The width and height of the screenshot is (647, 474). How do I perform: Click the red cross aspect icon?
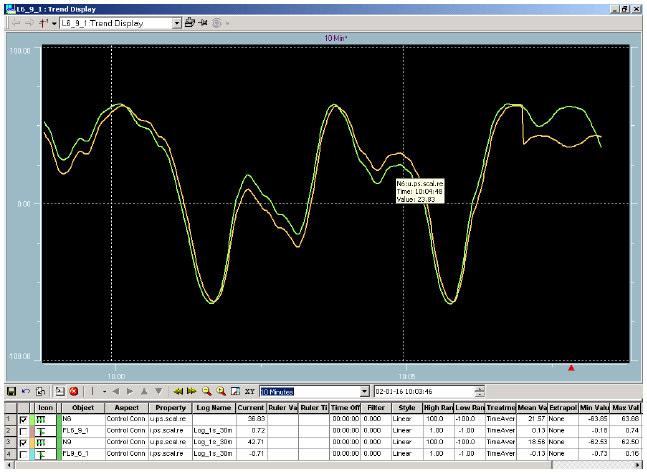point(43,23)
